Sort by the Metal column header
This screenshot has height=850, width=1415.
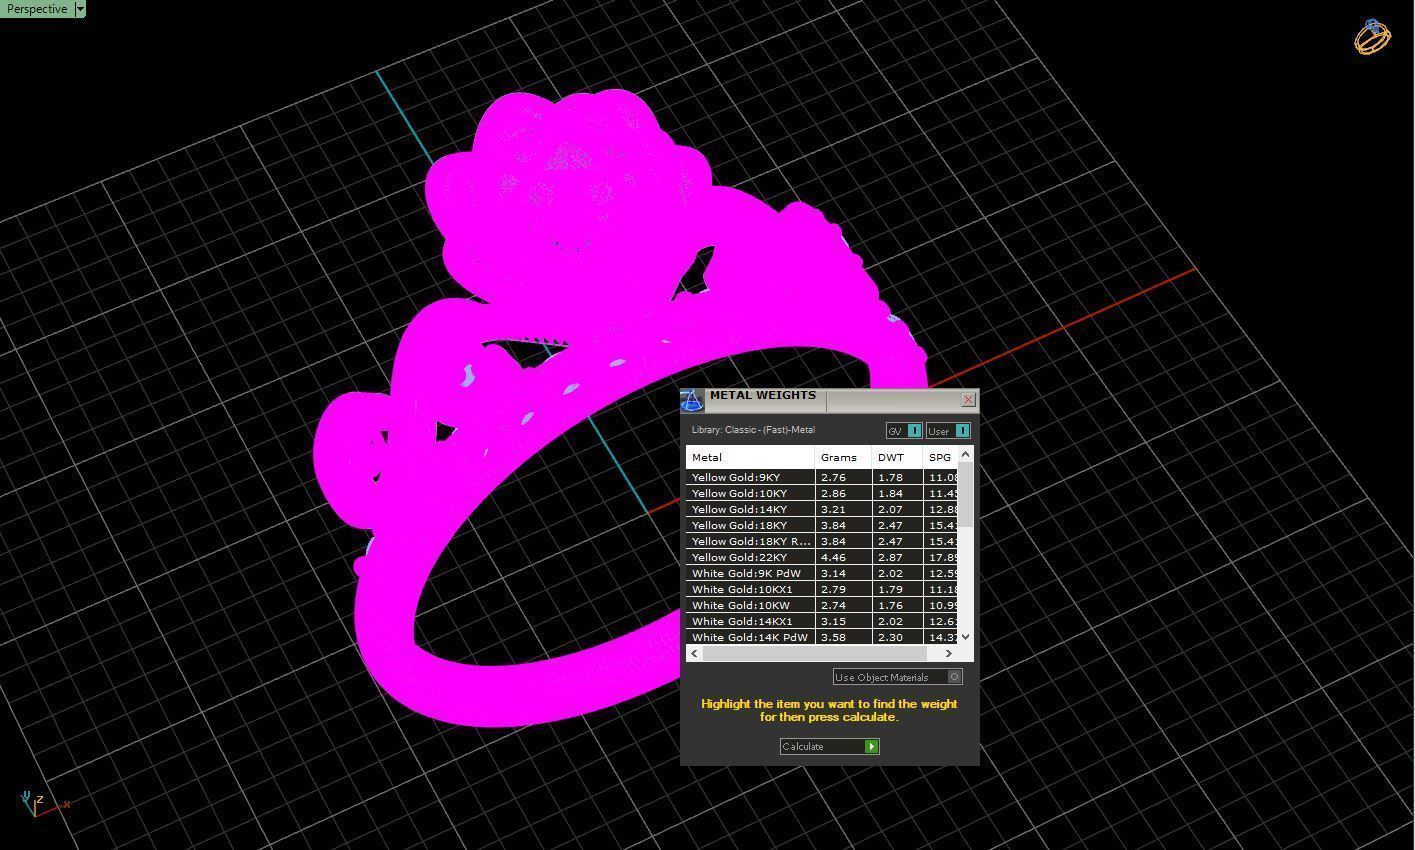[748, 458]
